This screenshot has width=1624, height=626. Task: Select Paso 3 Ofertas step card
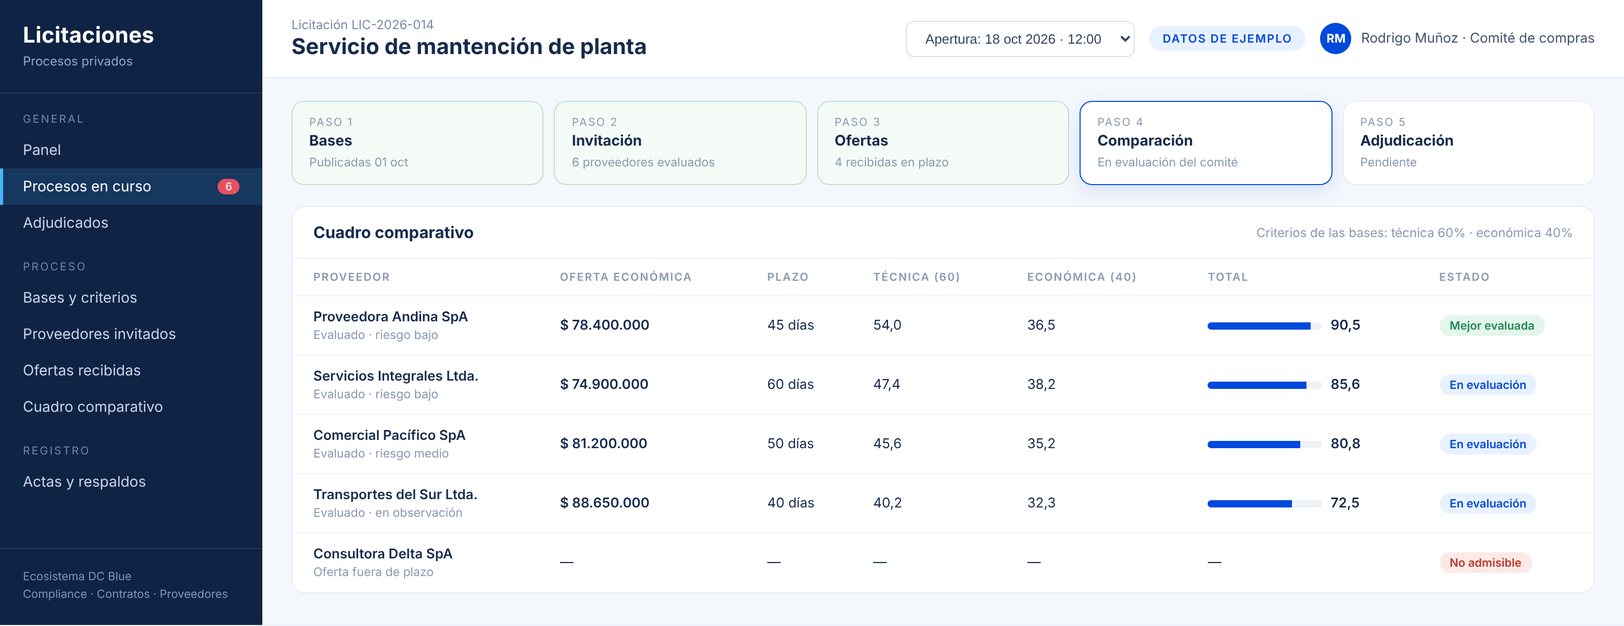[943, 143]
